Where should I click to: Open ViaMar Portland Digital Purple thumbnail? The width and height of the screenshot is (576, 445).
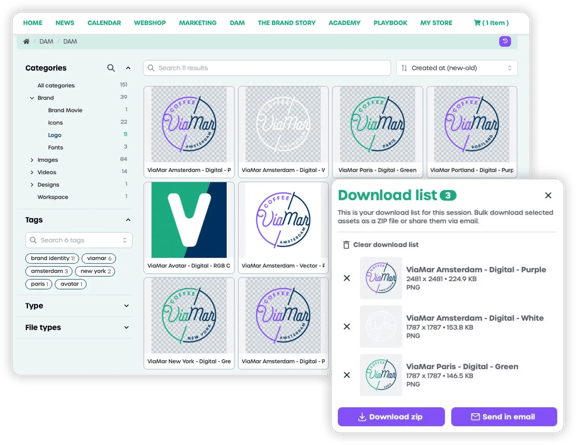click(x=472, y=124)
